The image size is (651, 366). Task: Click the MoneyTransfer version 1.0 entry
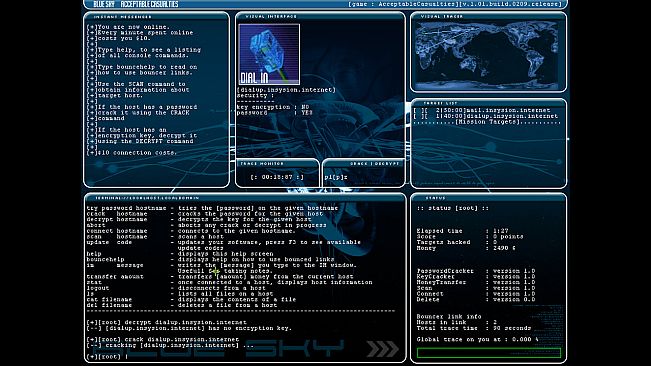click(476, 283)
